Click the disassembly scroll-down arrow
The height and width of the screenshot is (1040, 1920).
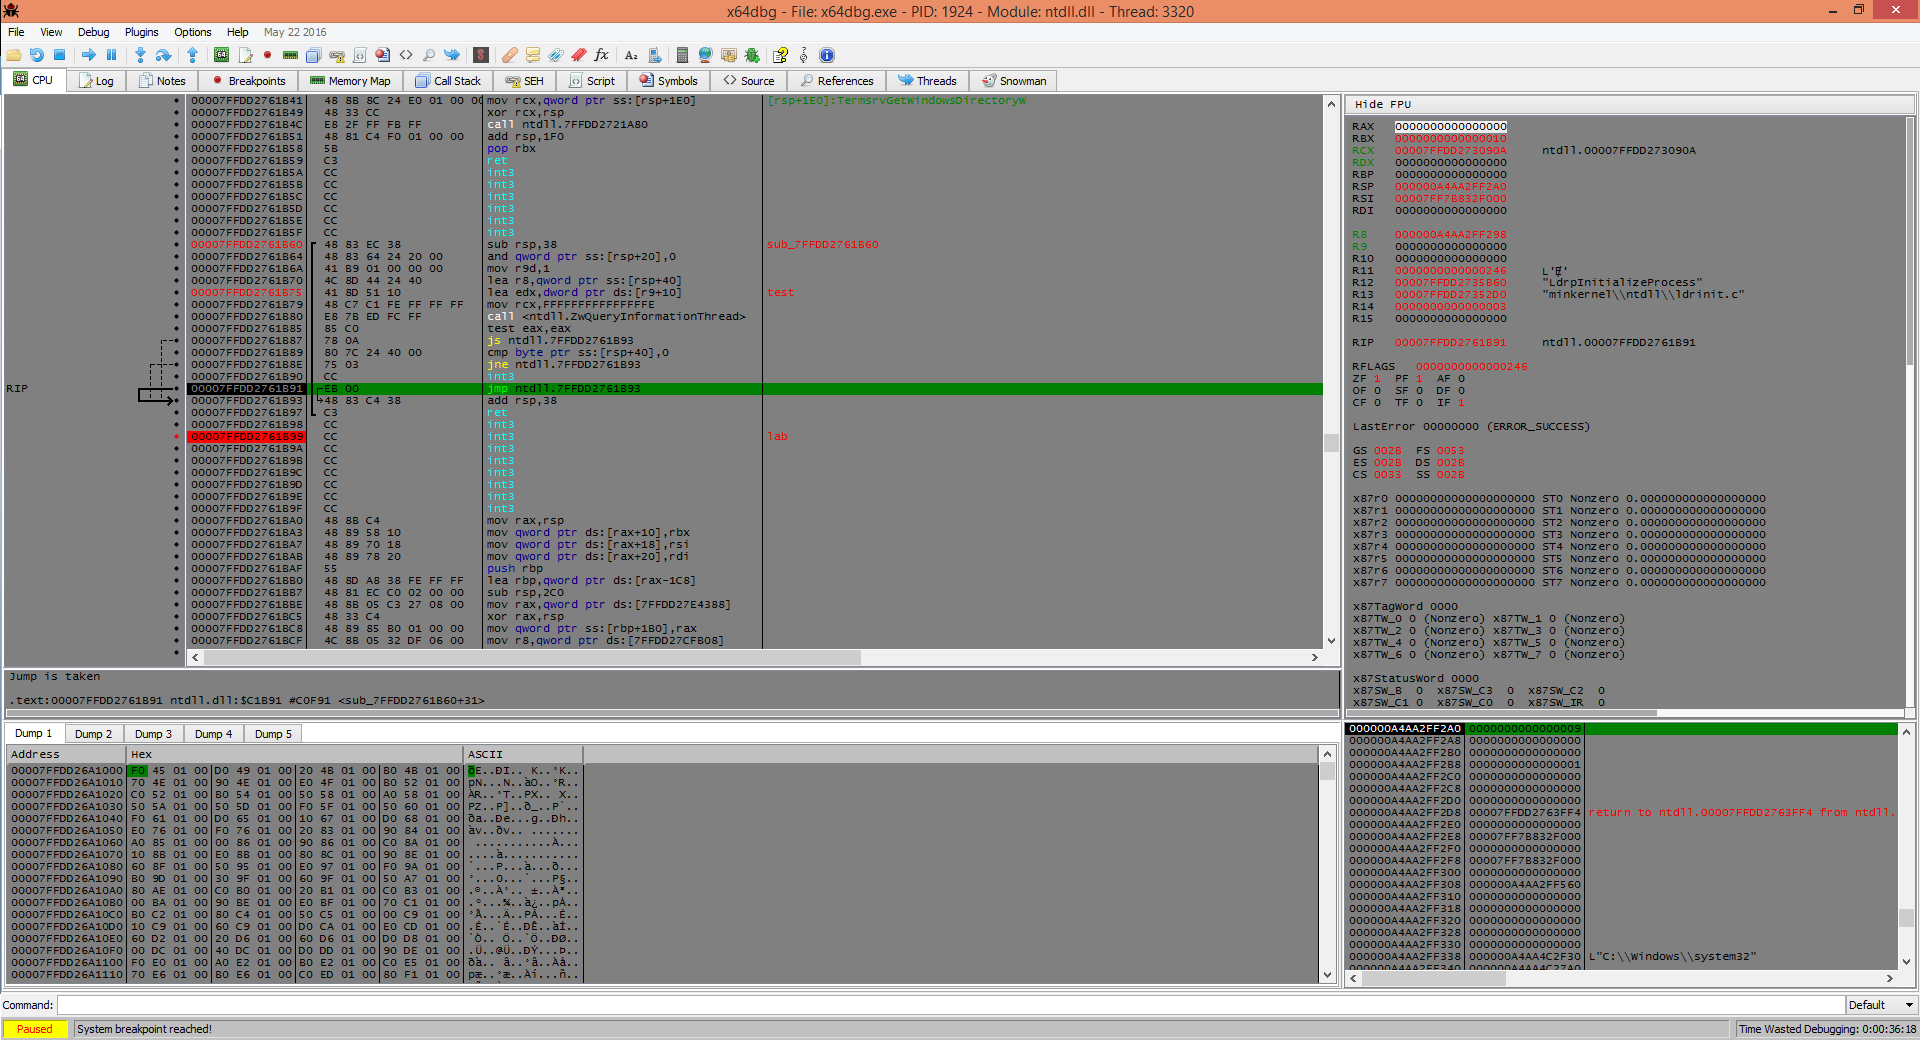(x=1331, y=641)
